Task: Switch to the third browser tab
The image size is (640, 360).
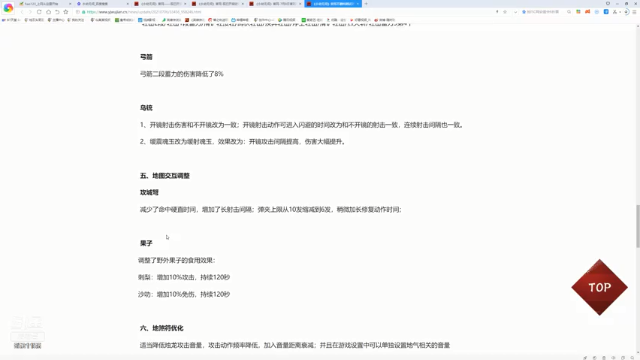Action: (x=160, y=4)
